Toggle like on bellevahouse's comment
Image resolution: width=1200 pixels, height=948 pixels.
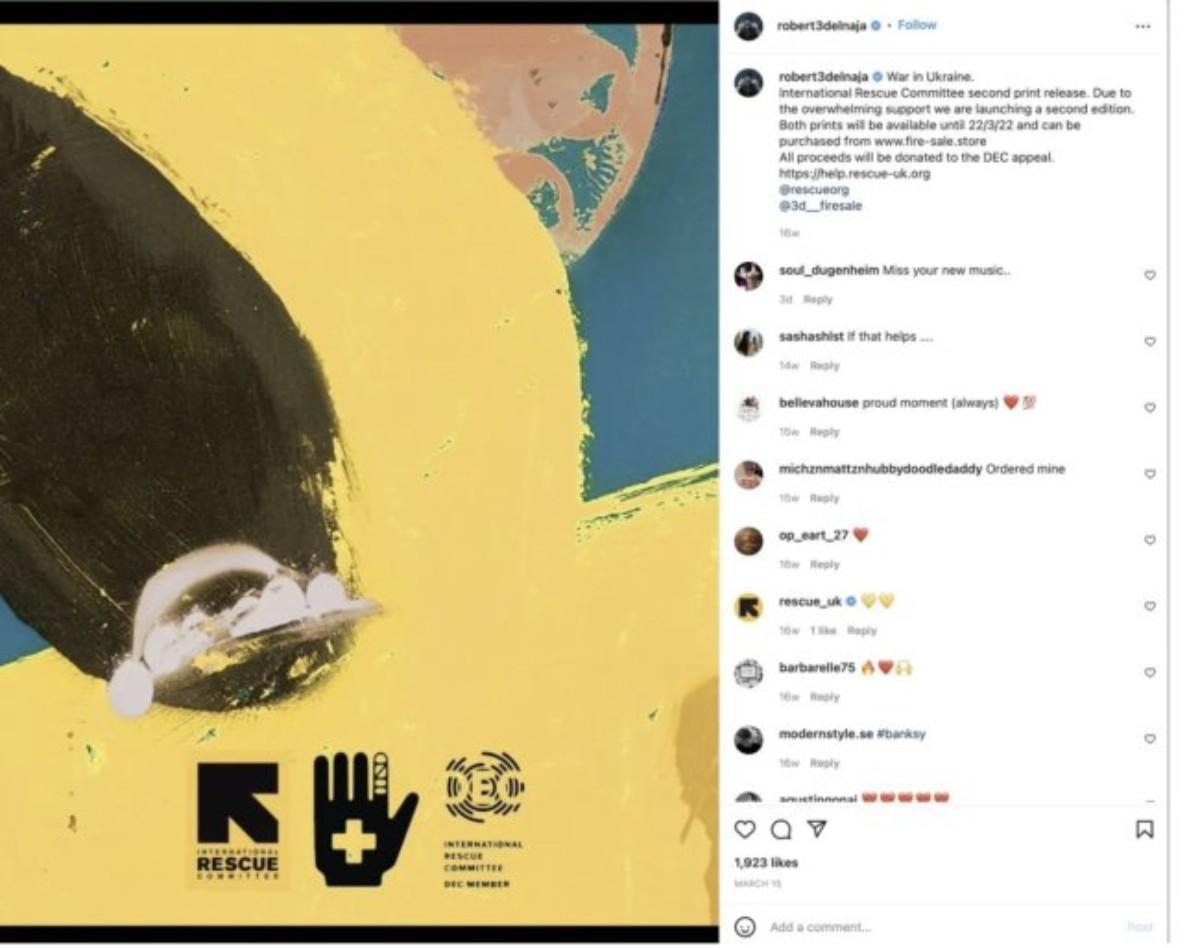click(x=1150, y=407)
